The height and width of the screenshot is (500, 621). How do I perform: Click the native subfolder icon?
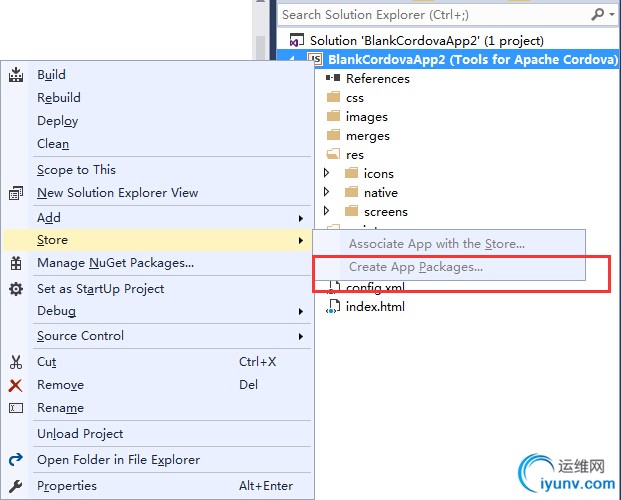coord(351,192)
